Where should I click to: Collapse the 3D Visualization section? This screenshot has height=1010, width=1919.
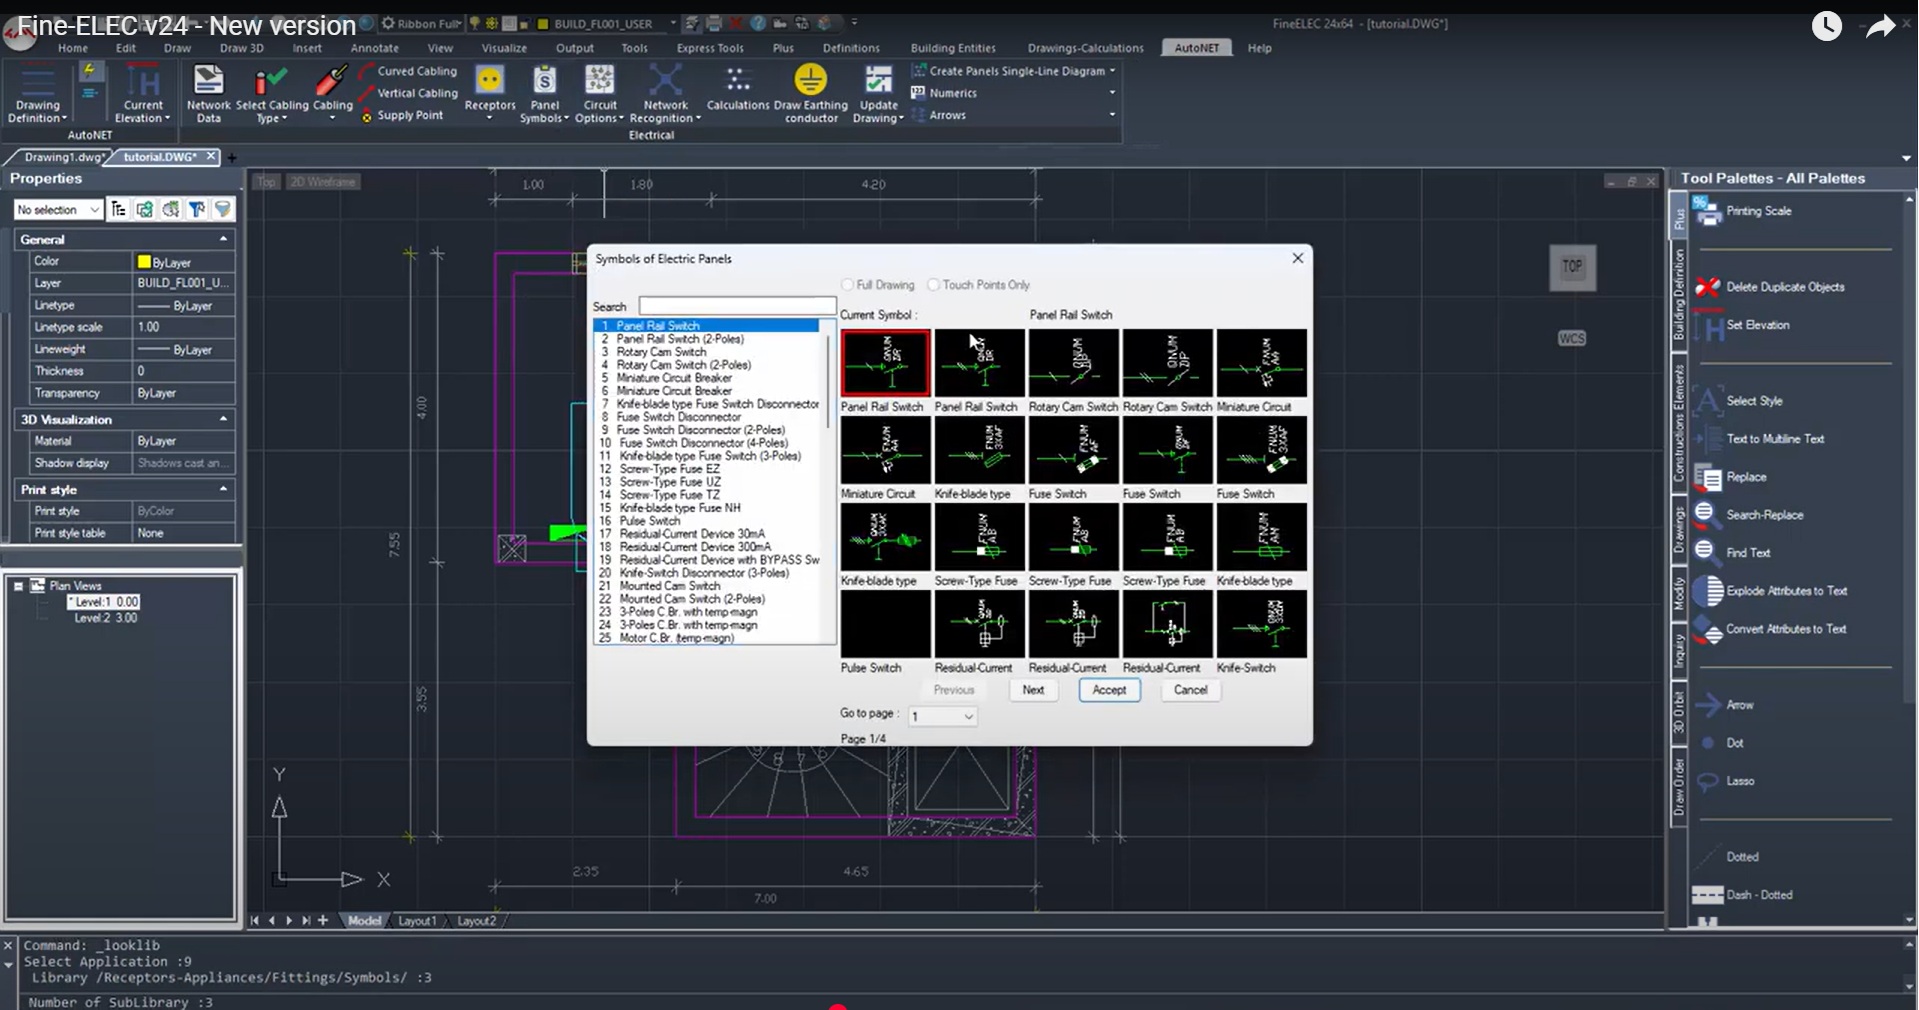pos(223,419)
